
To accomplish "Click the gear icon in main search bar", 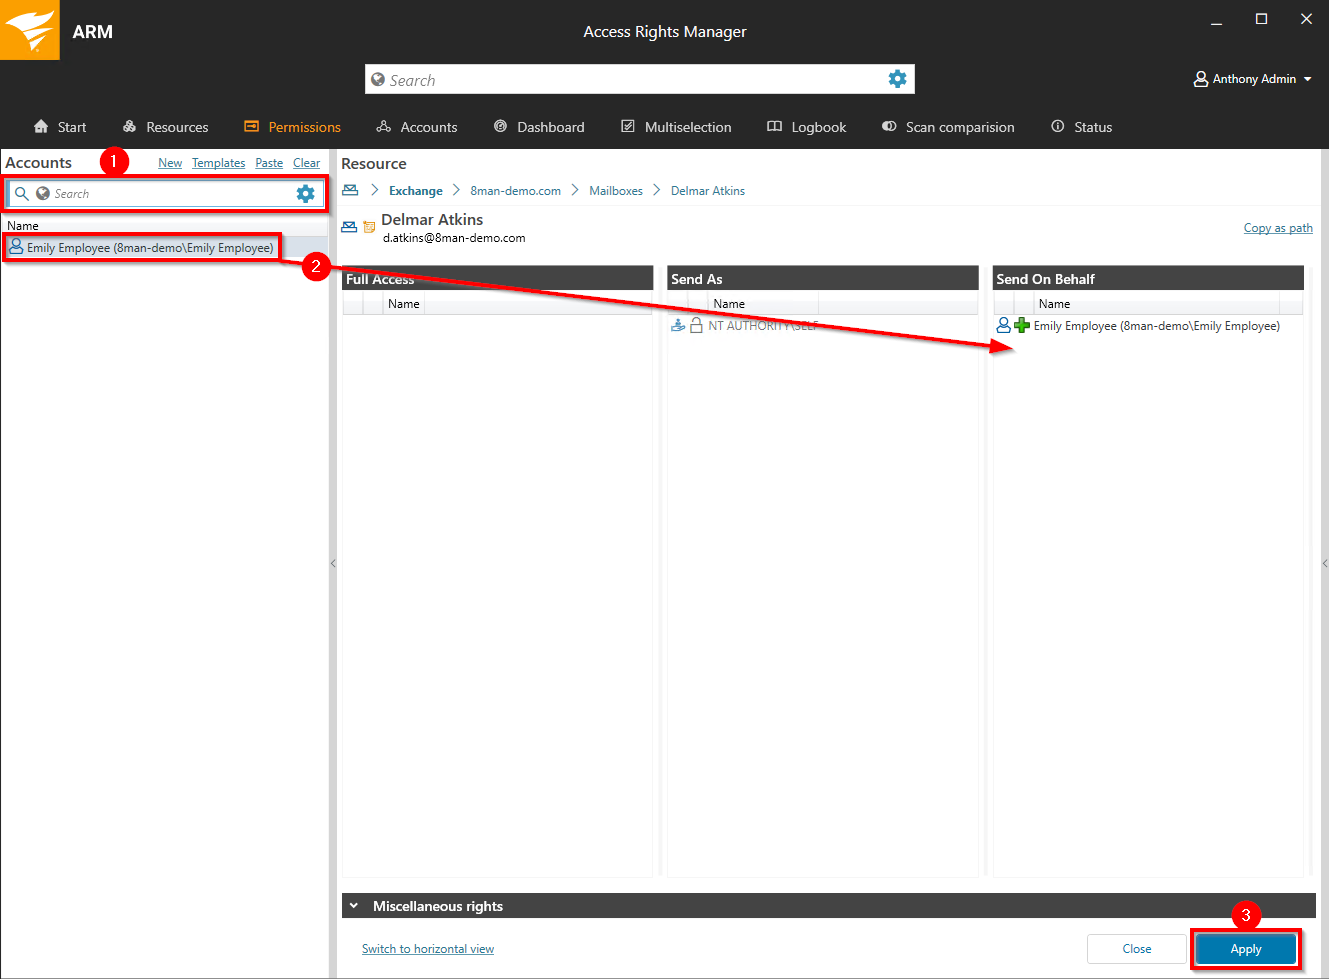I will tap(897, 79).
